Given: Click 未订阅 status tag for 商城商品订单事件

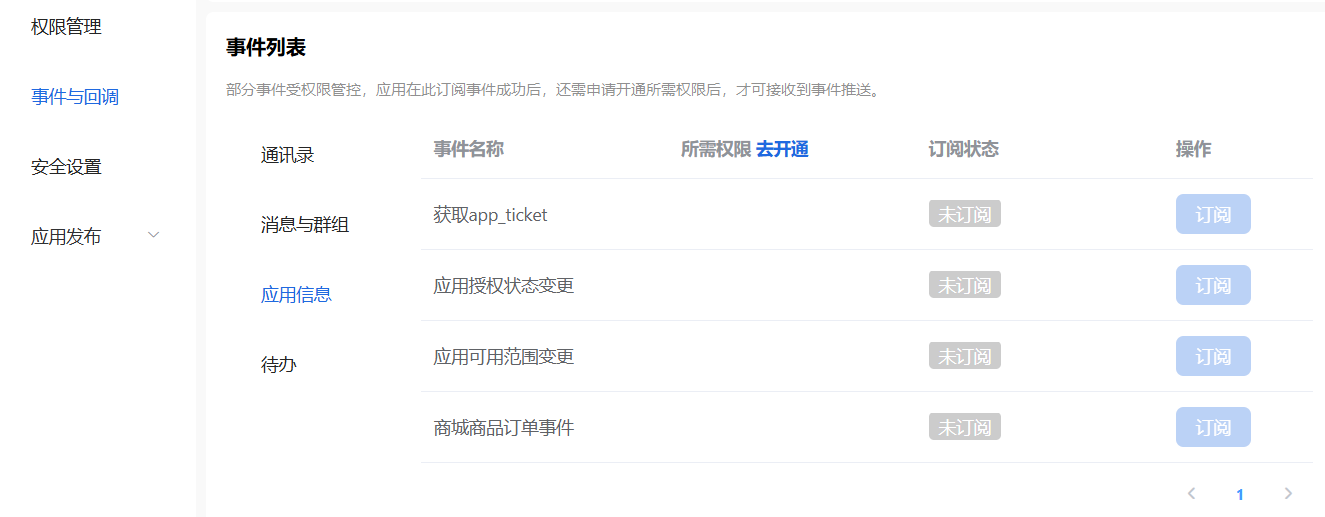Looking at the screenshot, I should 964,427.
